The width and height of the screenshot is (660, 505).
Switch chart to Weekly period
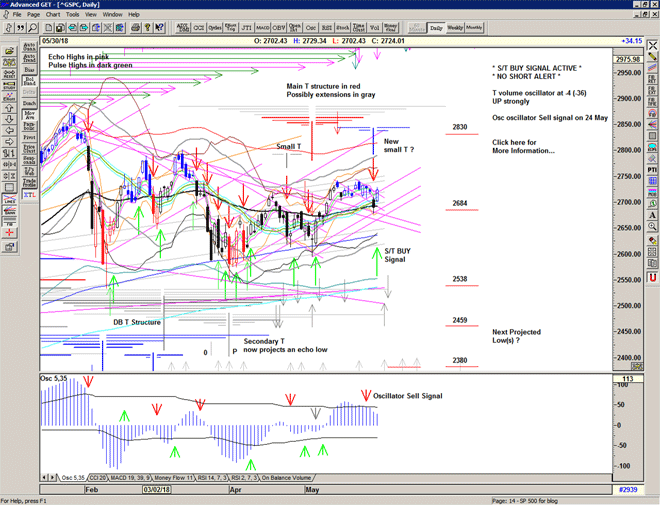tap(454, 29)
